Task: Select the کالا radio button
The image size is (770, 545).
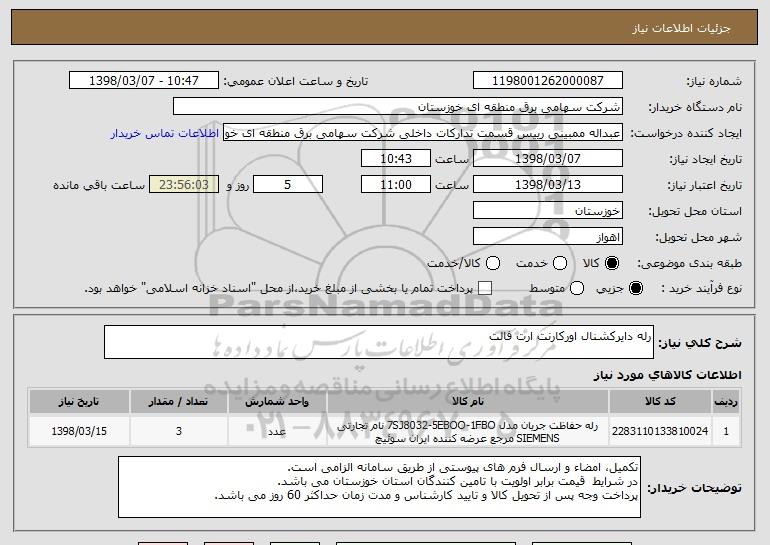Action: click(x=612, y=264)
